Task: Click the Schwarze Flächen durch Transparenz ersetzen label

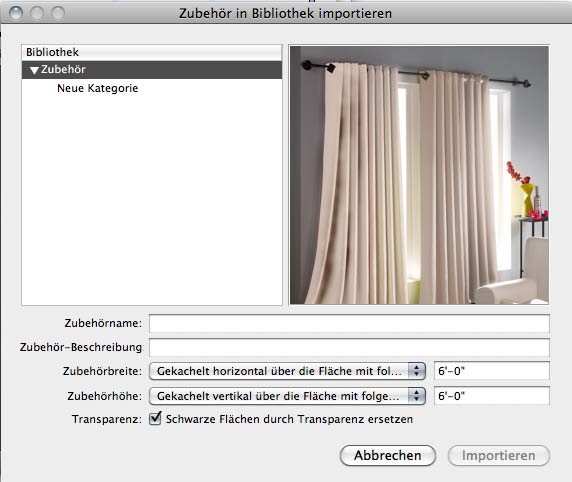Action: point(289,419)
